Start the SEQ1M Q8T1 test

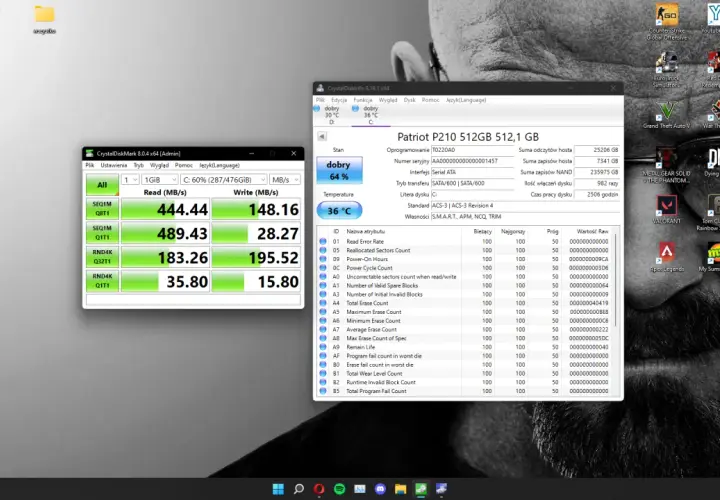[102, 208]
